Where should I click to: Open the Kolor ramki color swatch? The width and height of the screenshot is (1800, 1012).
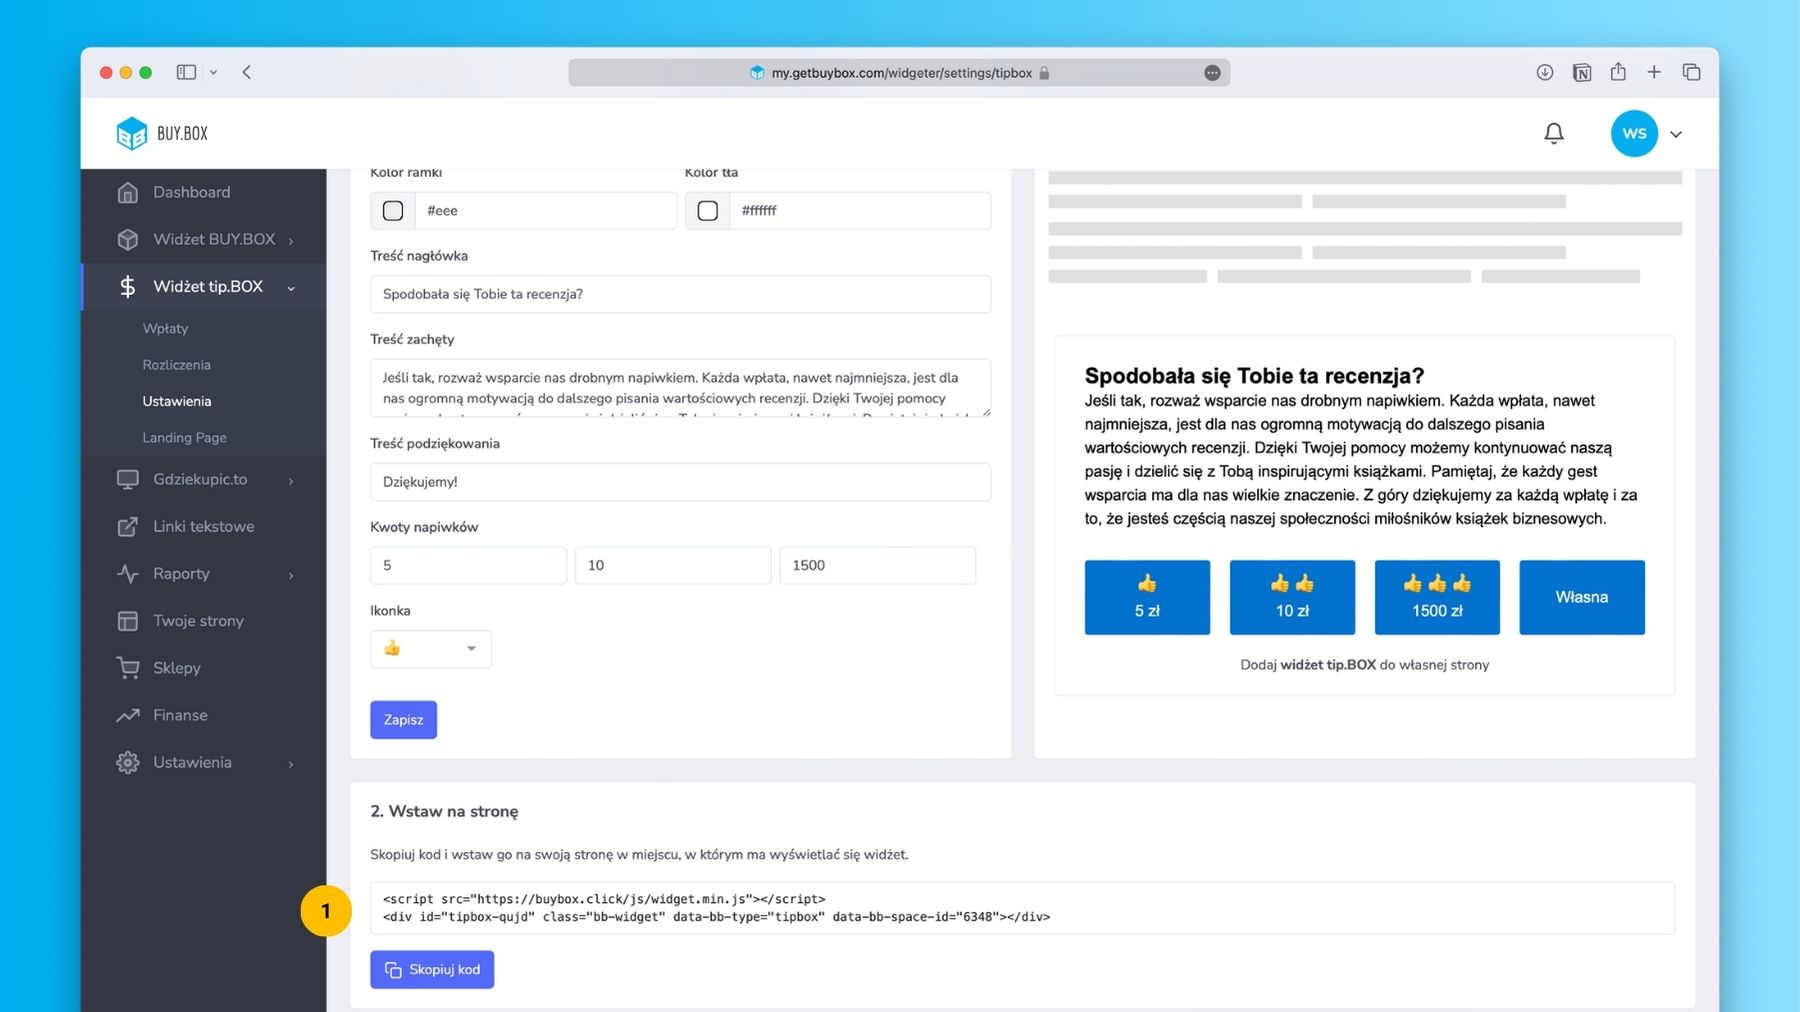(x=393, y=211)
